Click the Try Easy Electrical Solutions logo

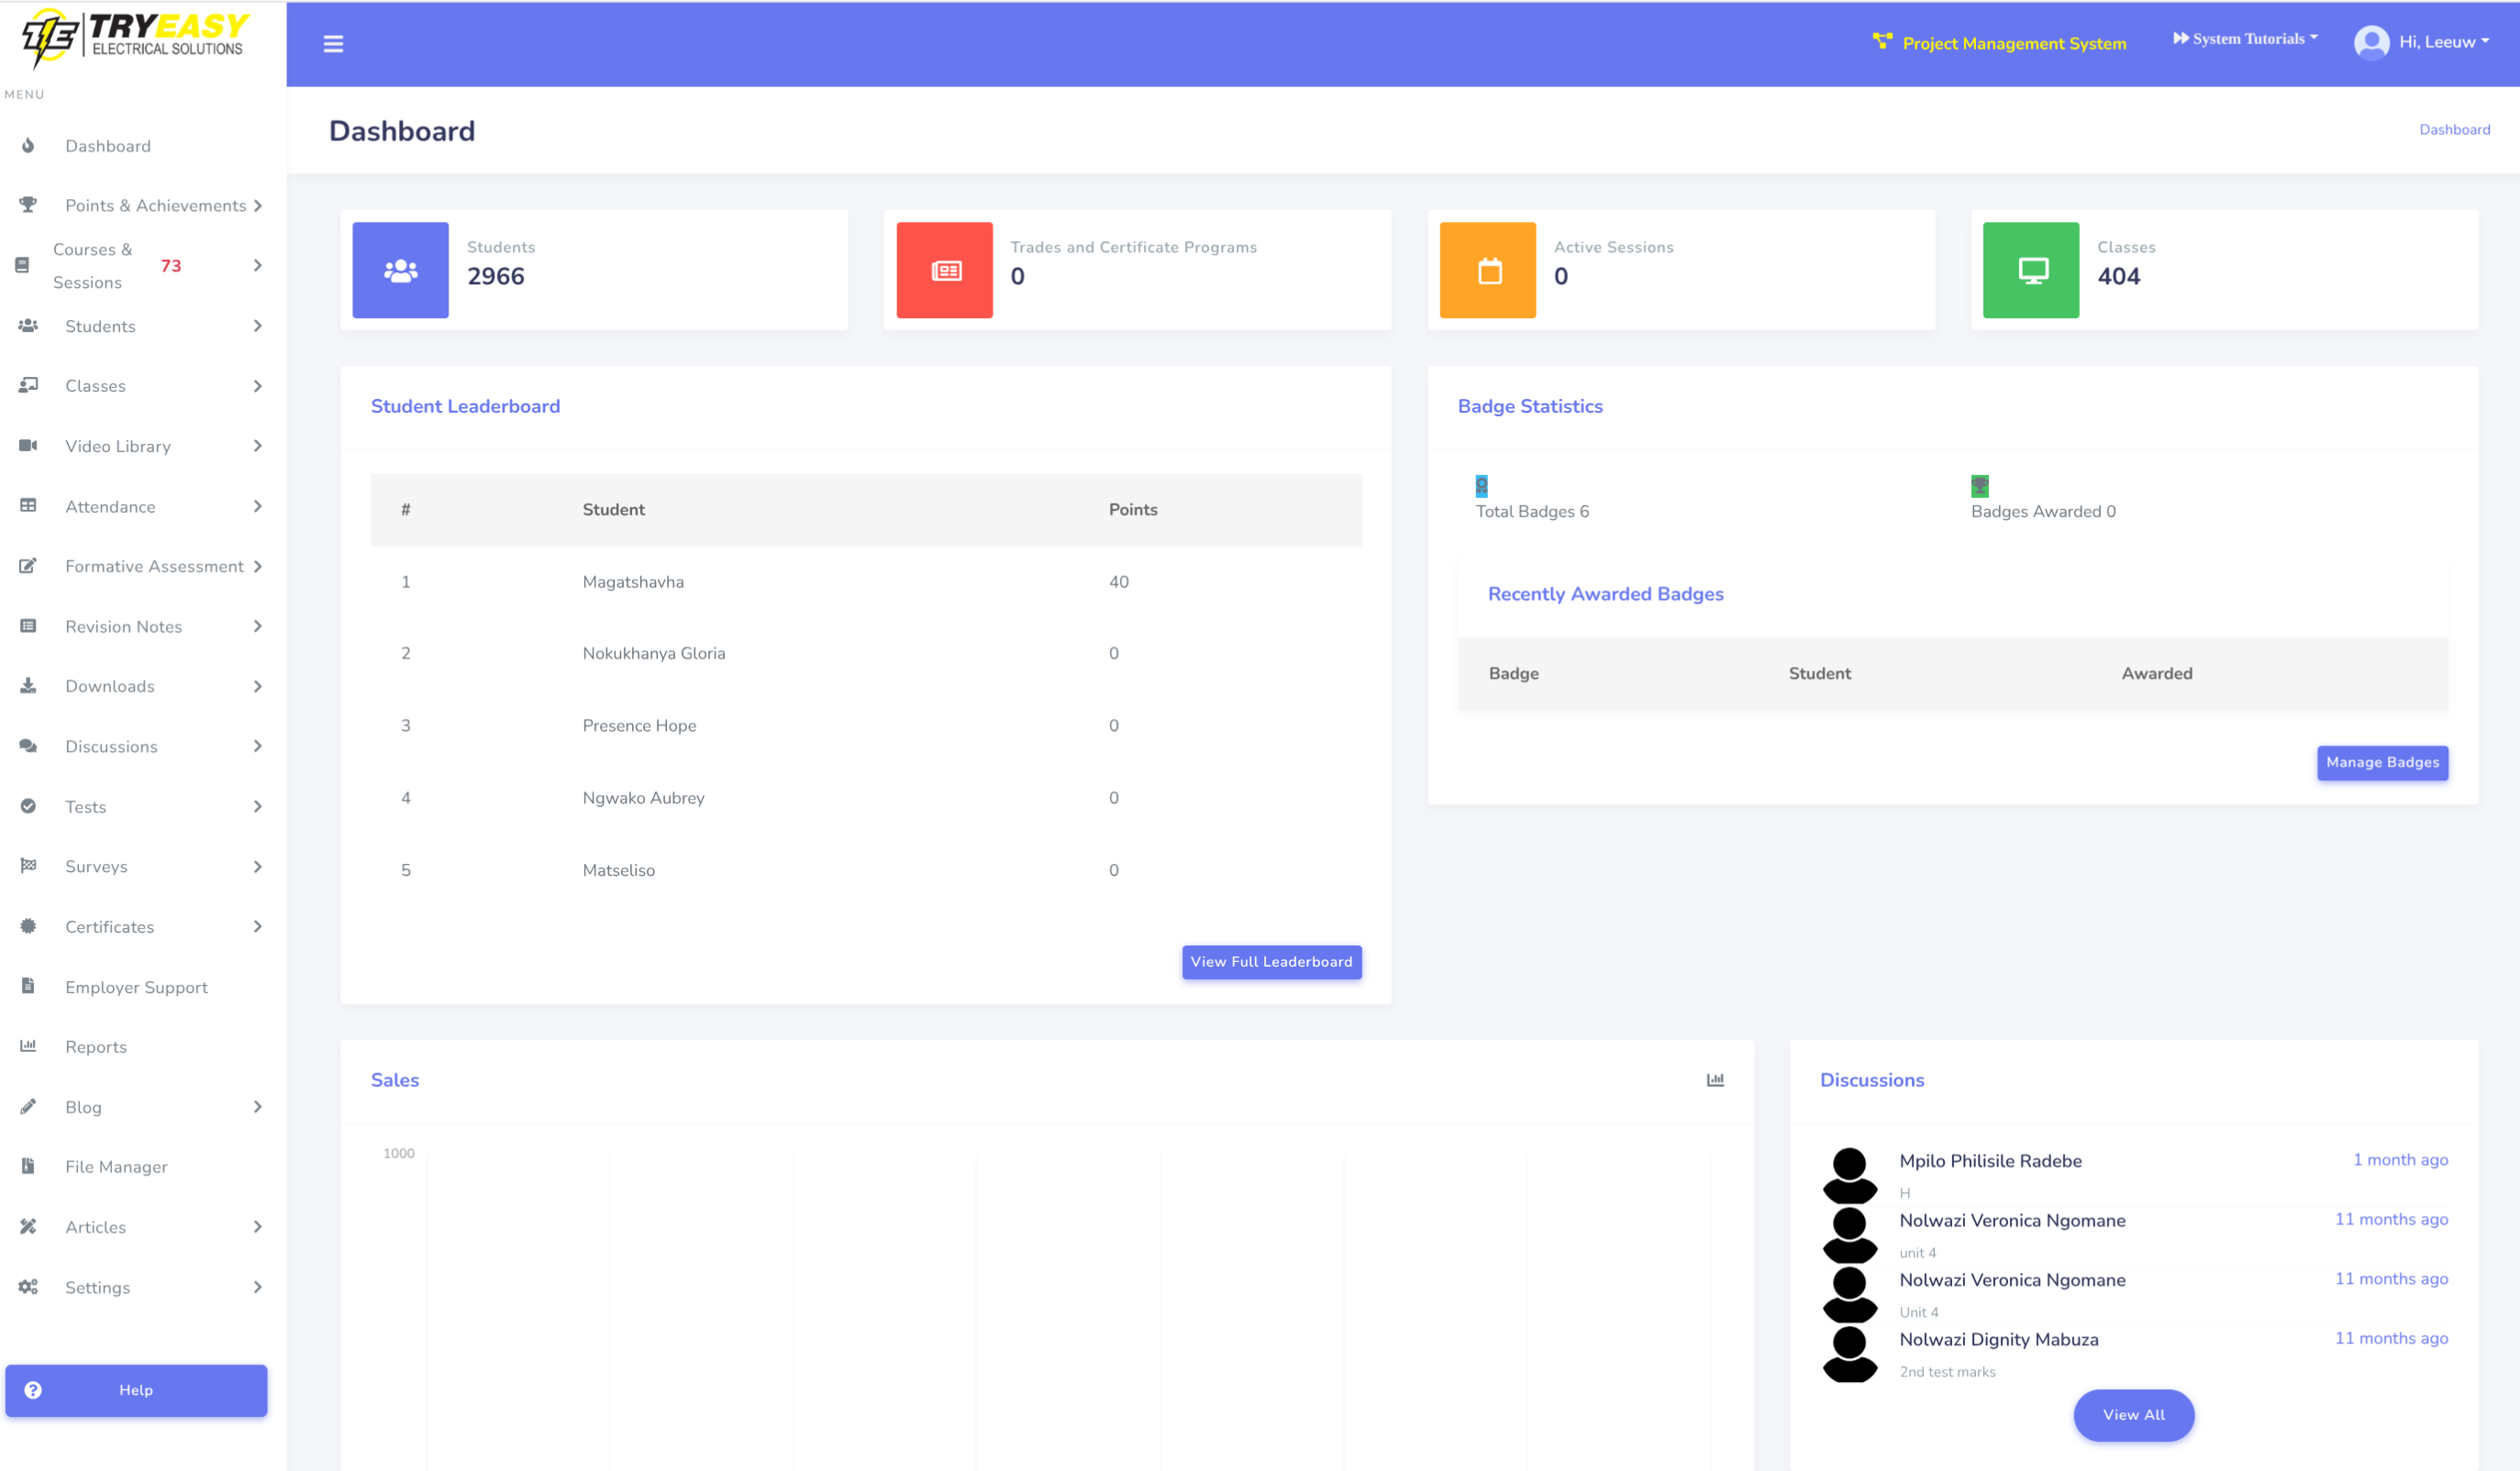tap(136, 38)
